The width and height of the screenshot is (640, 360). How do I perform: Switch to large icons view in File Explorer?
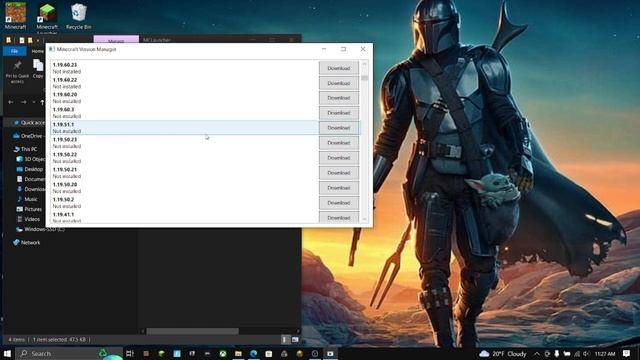[x=295, y=340]
